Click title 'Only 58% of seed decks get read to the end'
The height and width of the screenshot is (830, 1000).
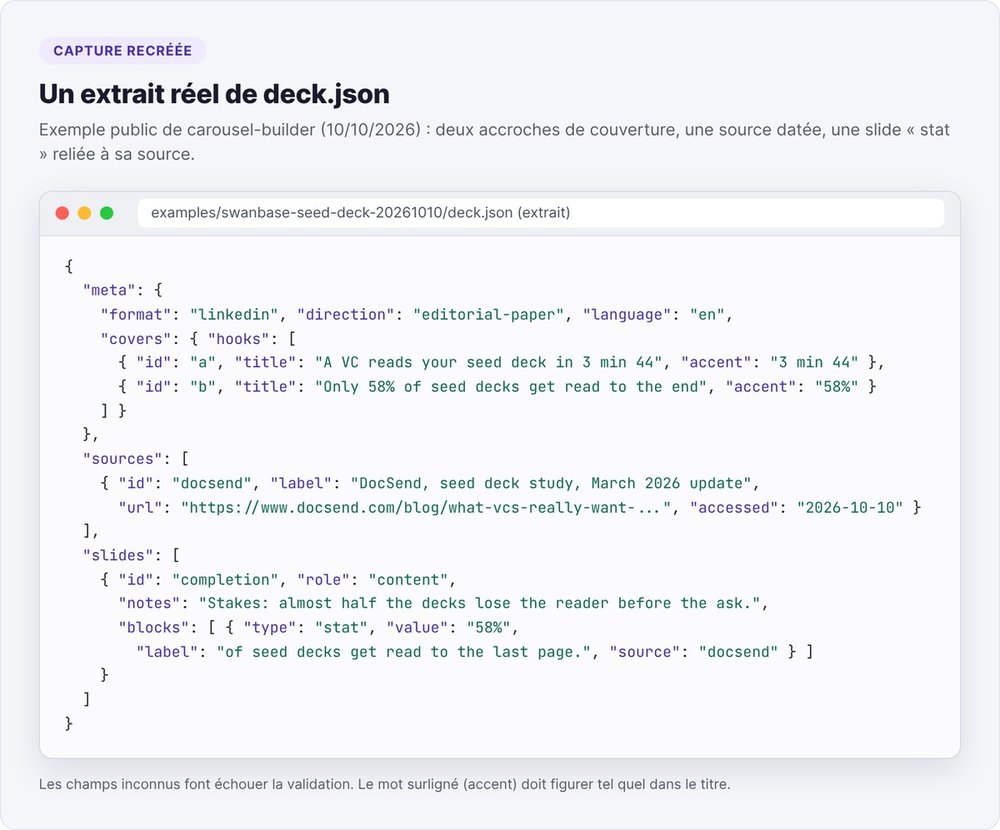pos(511,387)
